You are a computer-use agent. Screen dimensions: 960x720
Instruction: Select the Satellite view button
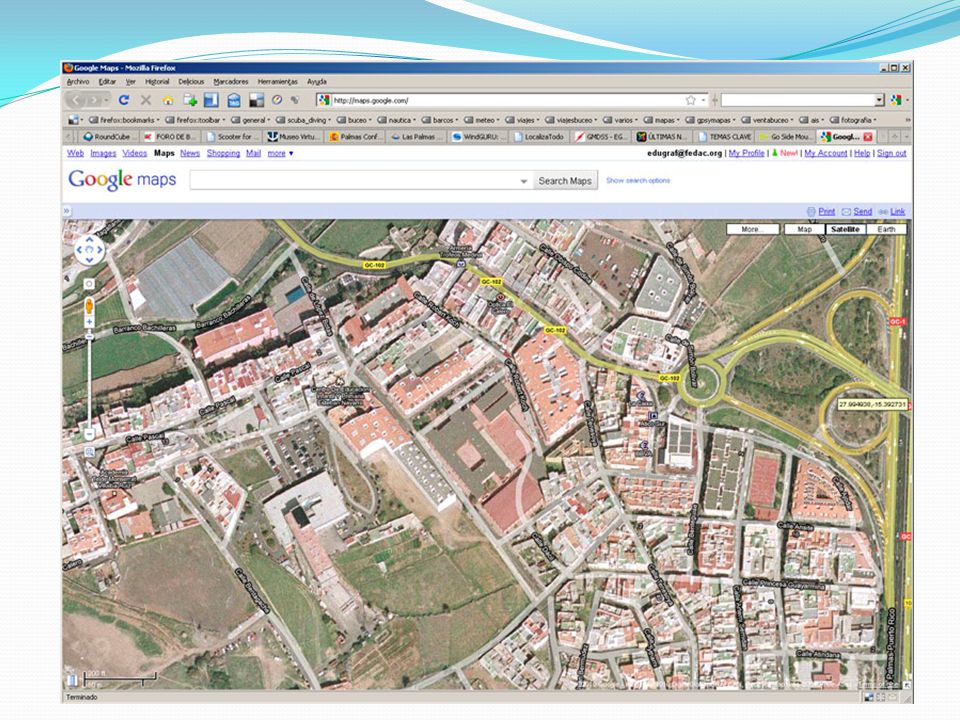point(846,229)
